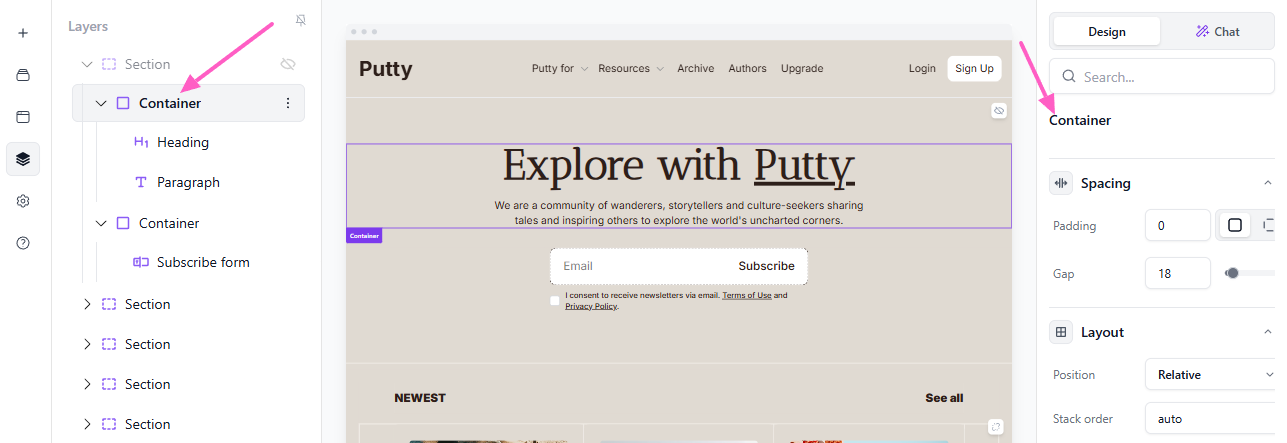This screenshot has height=443, width=1287.
Task: Adjust the Gap slider handle
Action: pos(1232,273)
